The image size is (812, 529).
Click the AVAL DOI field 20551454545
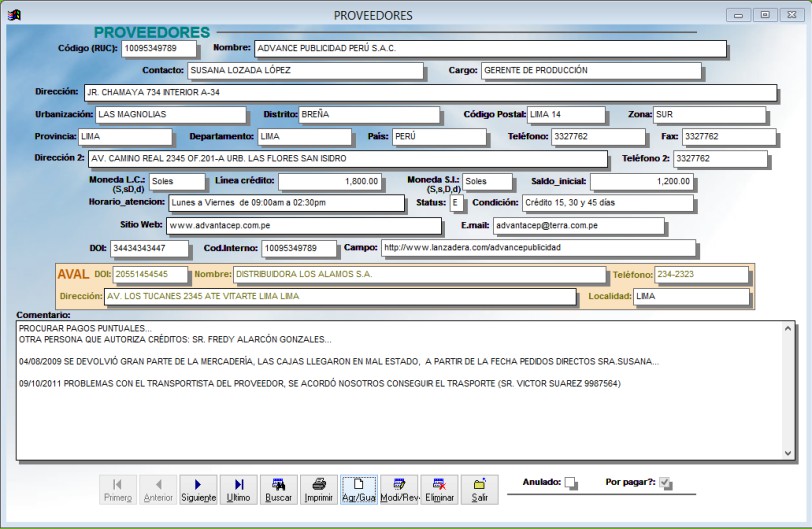pos(150,274)
